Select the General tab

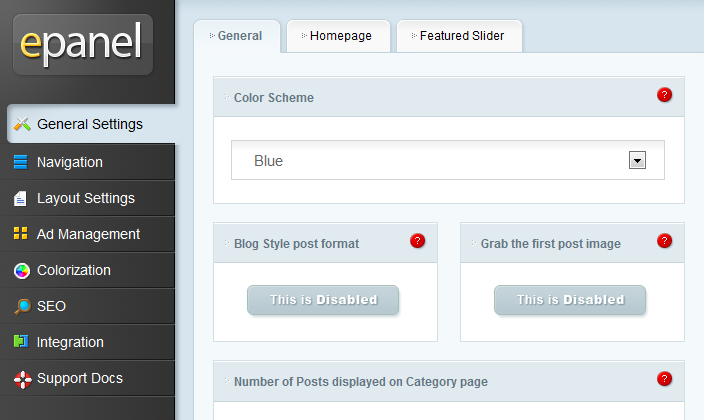tap(237, 36)
